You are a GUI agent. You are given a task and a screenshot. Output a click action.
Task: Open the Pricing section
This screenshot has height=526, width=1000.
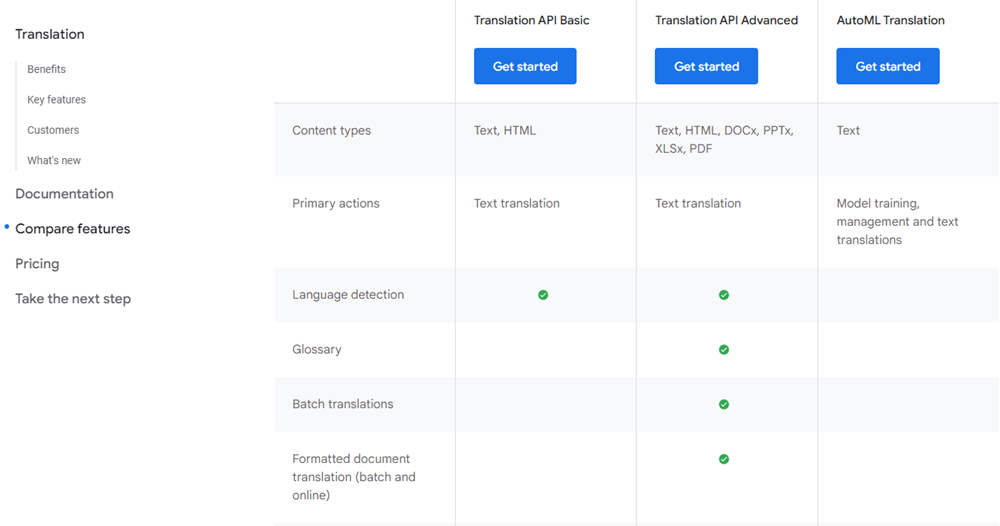(37, 264)
